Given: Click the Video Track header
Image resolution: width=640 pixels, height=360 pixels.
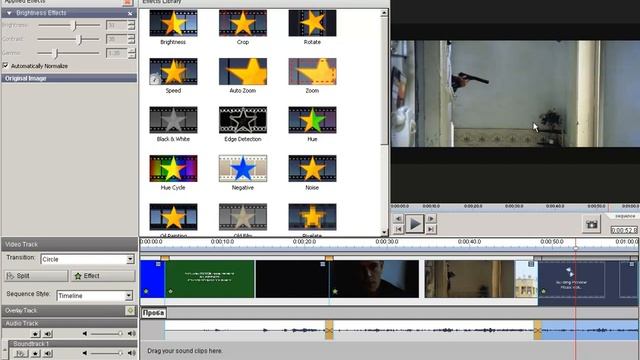Looking at the screenshot, I should click(69, 244).
